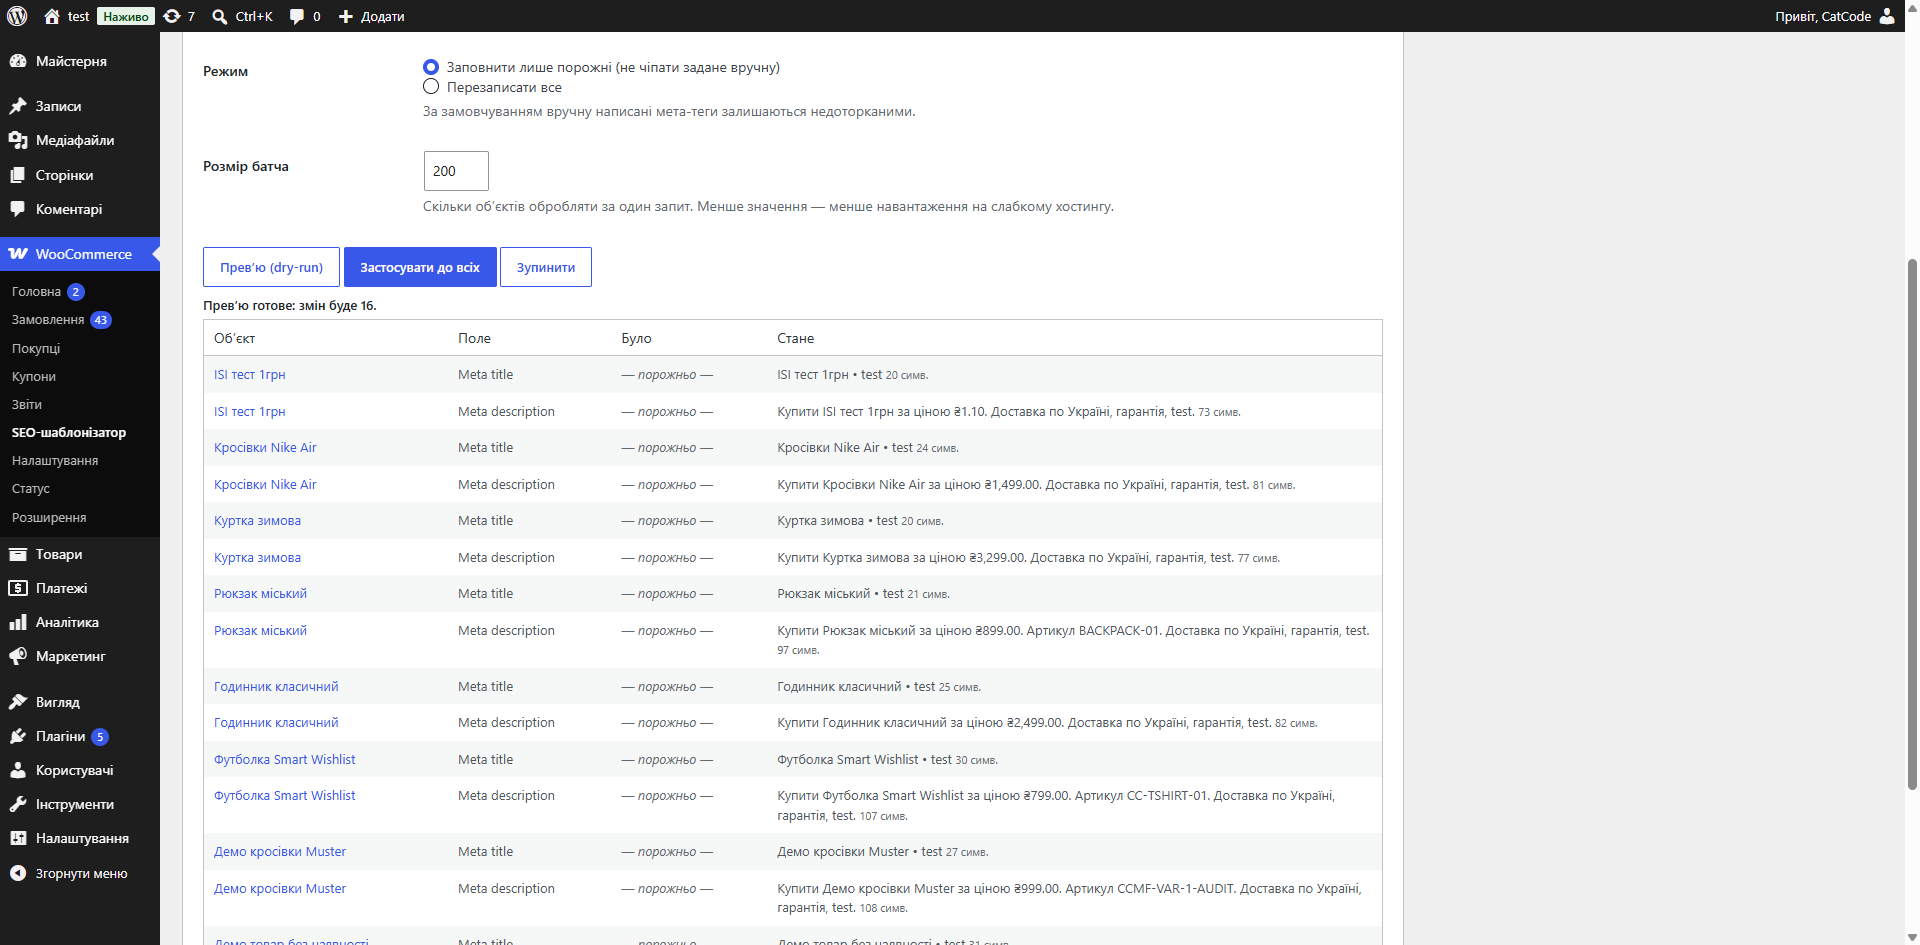The height and width of the screenshot is (945, 1920).
Task: Click the Сторінки pages icon
Action: [x=18, y=175]
